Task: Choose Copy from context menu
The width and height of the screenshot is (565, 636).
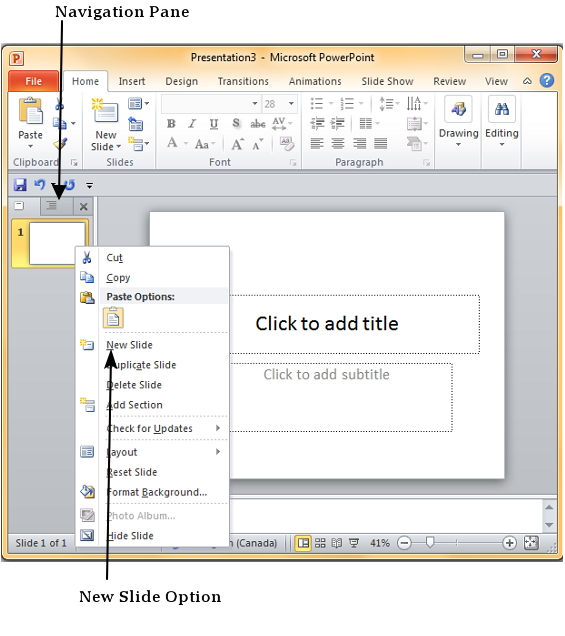Action: coord(153,277)
